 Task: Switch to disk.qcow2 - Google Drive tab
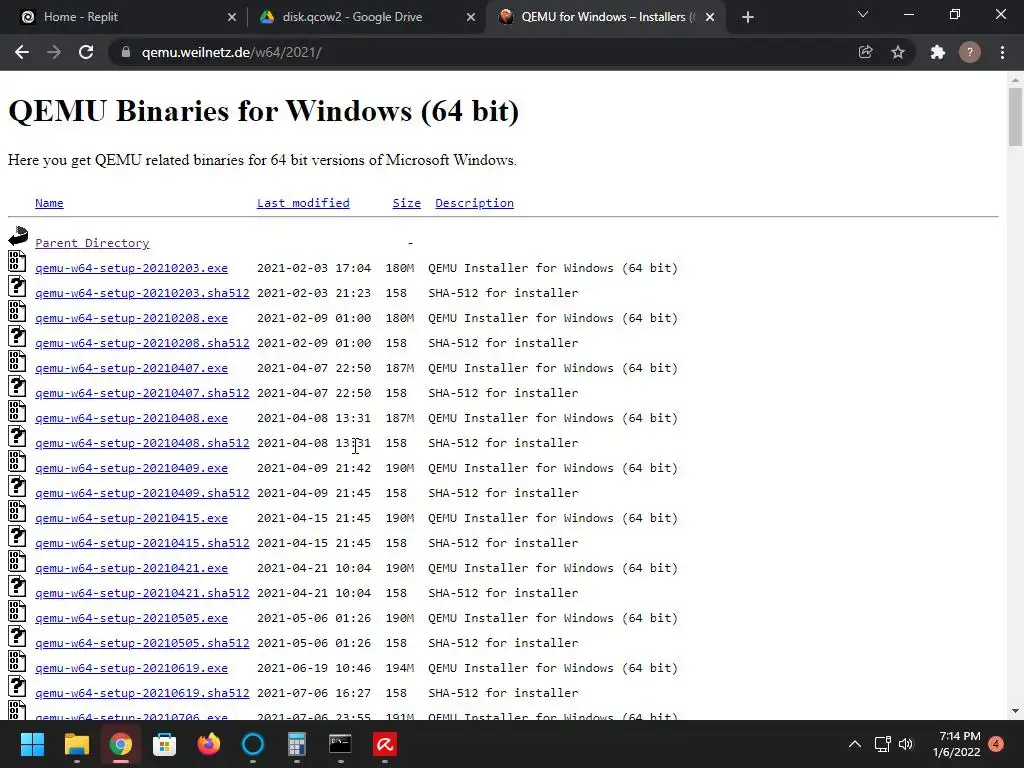pyautogui.click(x=366, y=17)
